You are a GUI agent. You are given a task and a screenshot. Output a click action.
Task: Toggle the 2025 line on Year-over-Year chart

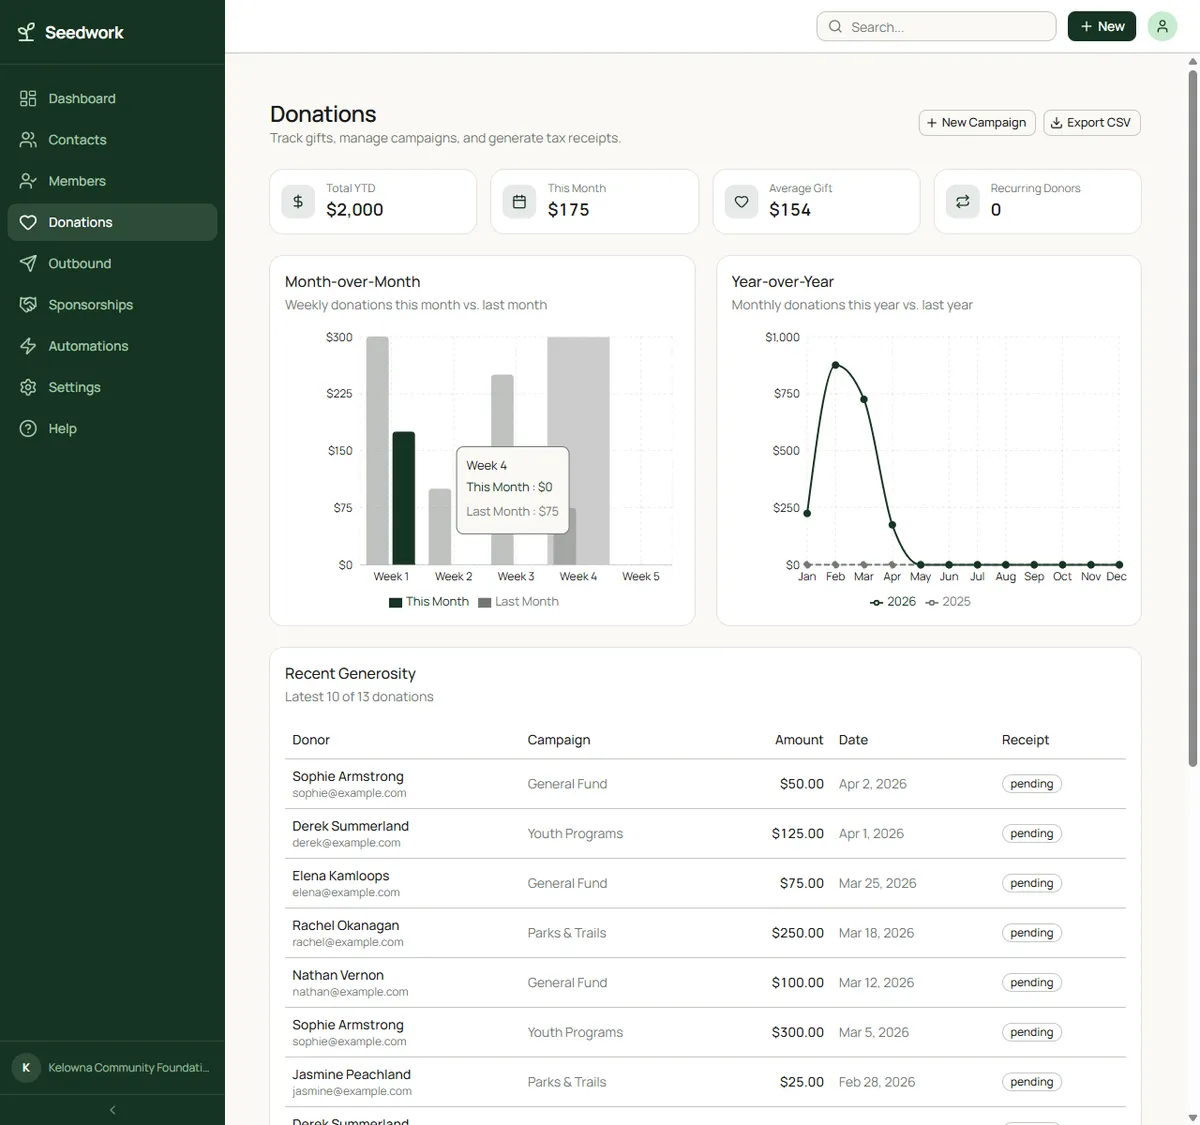tap(947, 601)
